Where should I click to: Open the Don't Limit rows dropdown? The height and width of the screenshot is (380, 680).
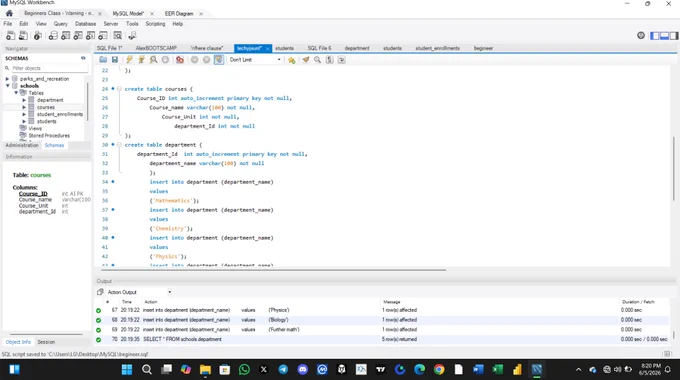click(x=255, y=60)
